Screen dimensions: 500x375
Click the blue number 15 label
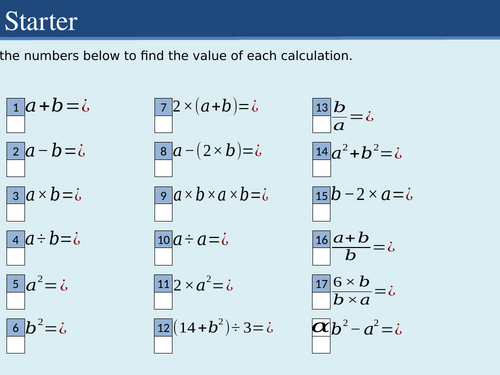click(x=322, y=195)
